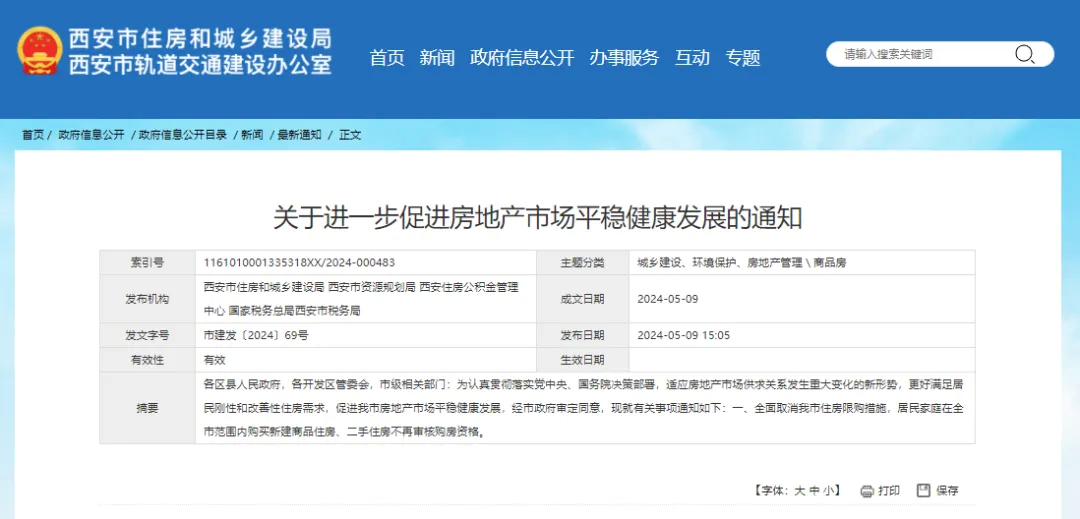This screenshot has height=519, width=1080.
Task: Open the 互动 navigation item
Action: (692, 58)
